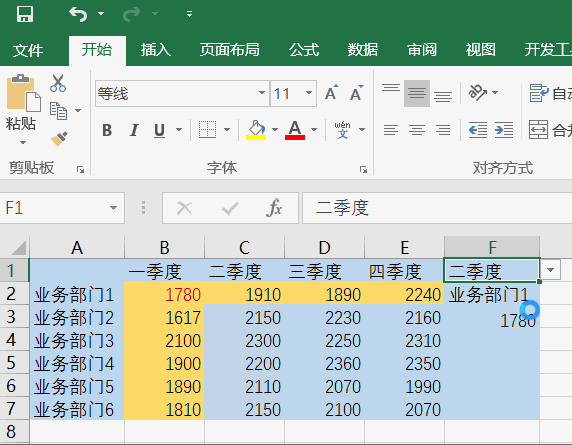The image size is (572, 445).
Task: Click into the Name Box showing F1
Action: tap(53, 208)
